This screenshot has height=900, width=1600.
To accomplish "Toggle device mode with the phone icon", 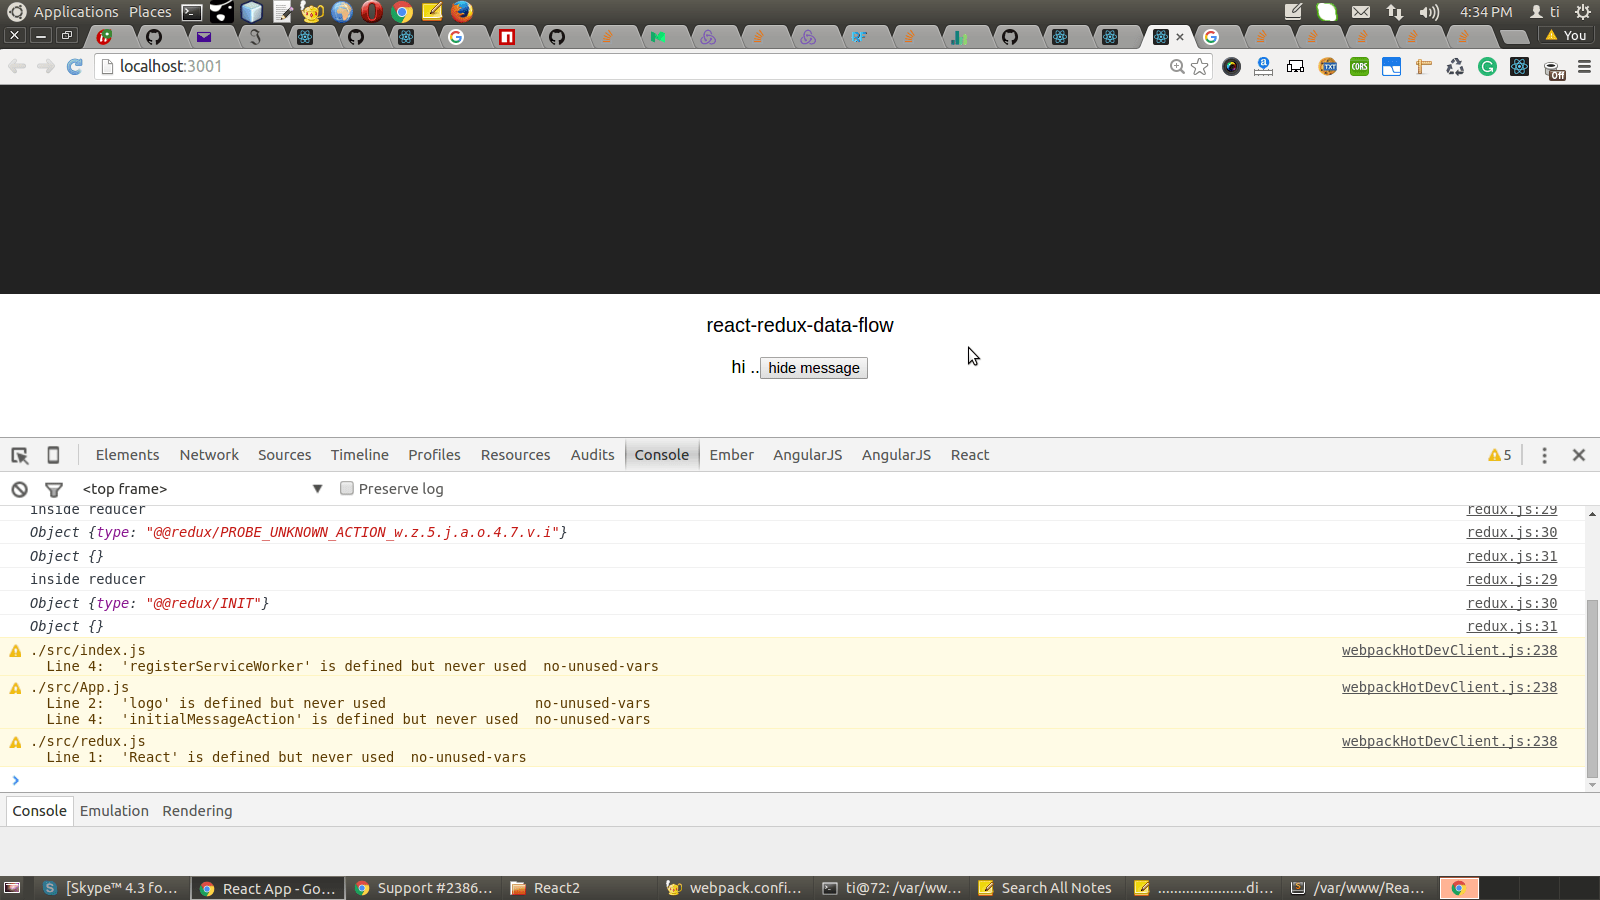I will pyautogui.click(x=53, y=455).
